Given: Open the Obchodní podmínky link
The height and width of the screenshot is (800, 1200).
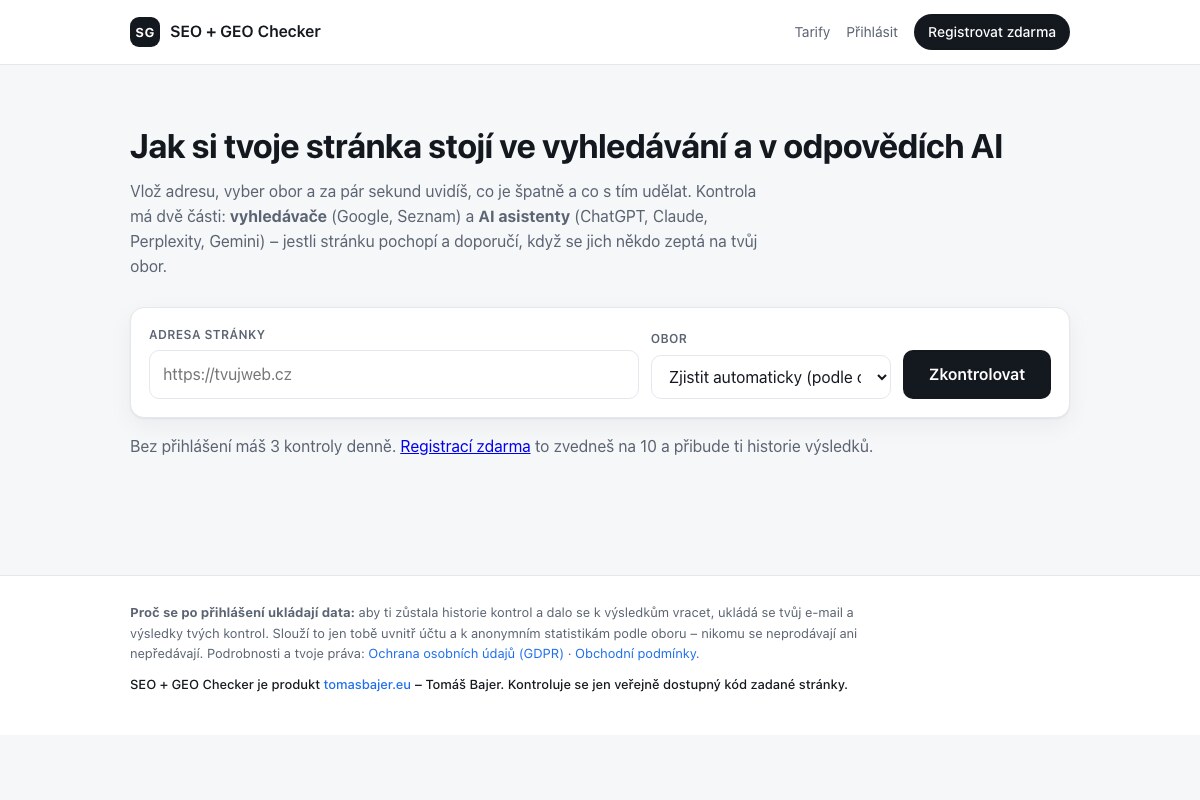Looking at the screenshot, I should pos(637,653).
